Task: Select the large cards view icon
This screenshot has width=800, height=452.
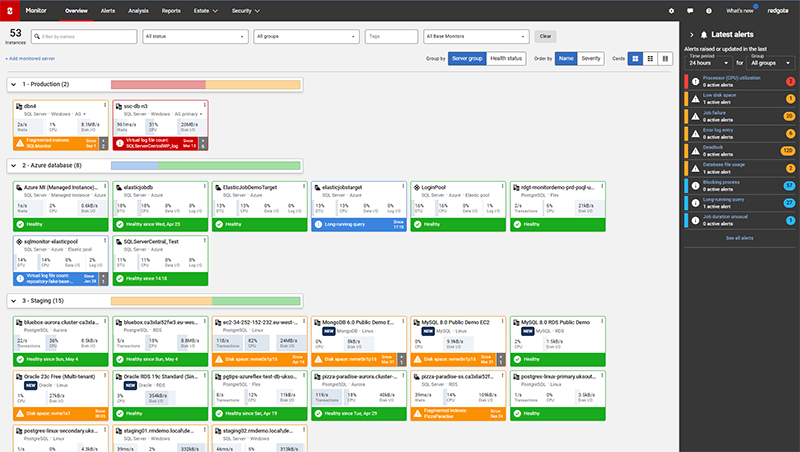Action: click(x=635, y=59)
